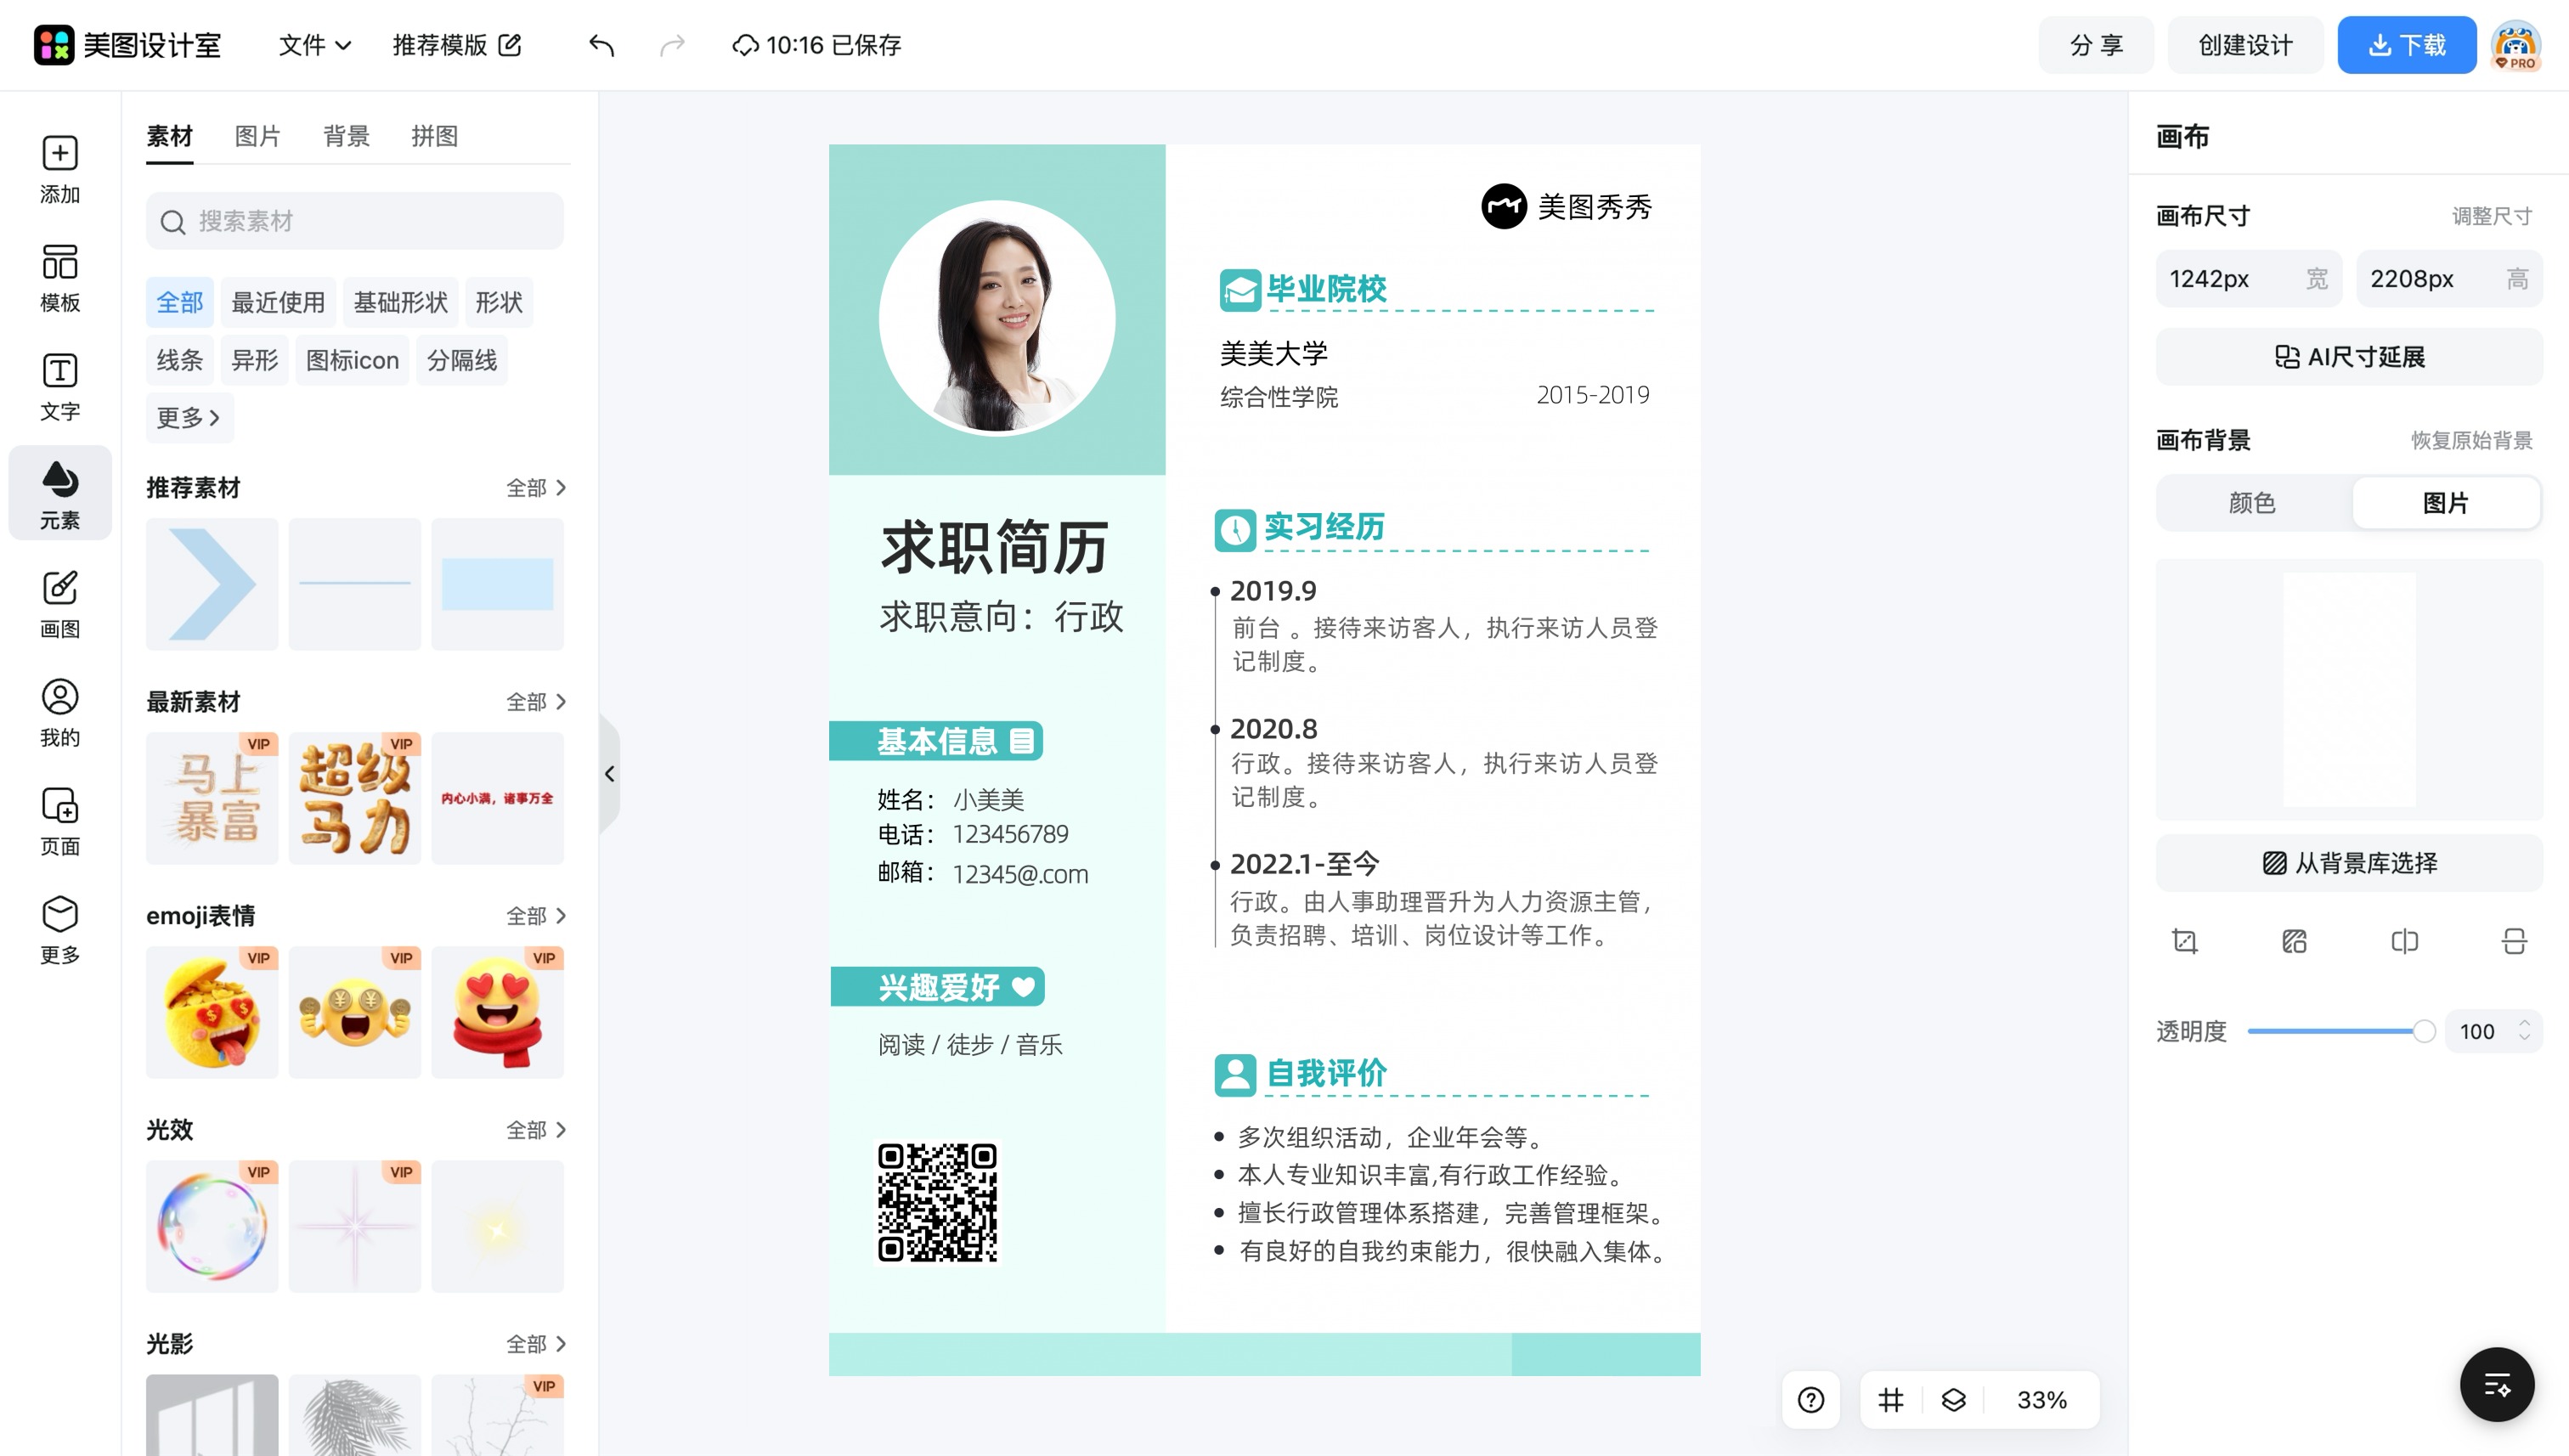Image resolution: width=2569 pixels, height=1456 pixels.
Task: Select 颜色 background mode
Action: 2252,503
